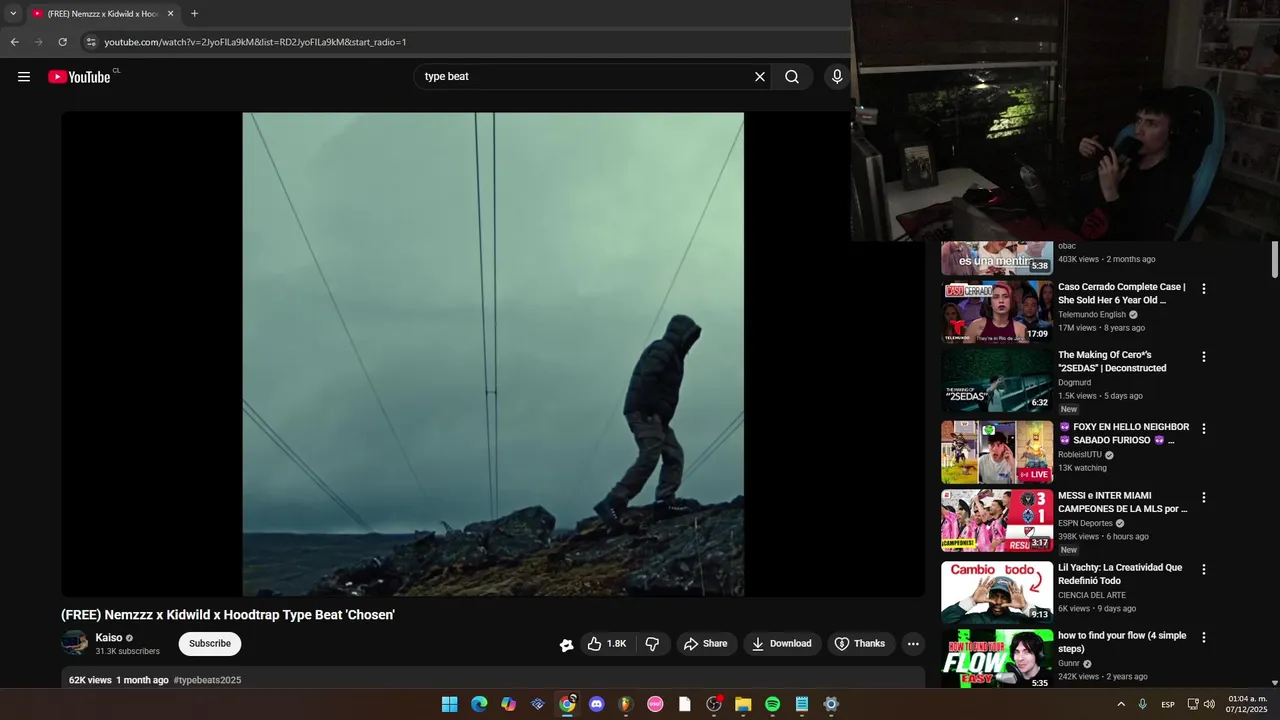Click the search magnifier button
This screenshot has width=1280, height=720.
tap(792, 77)
